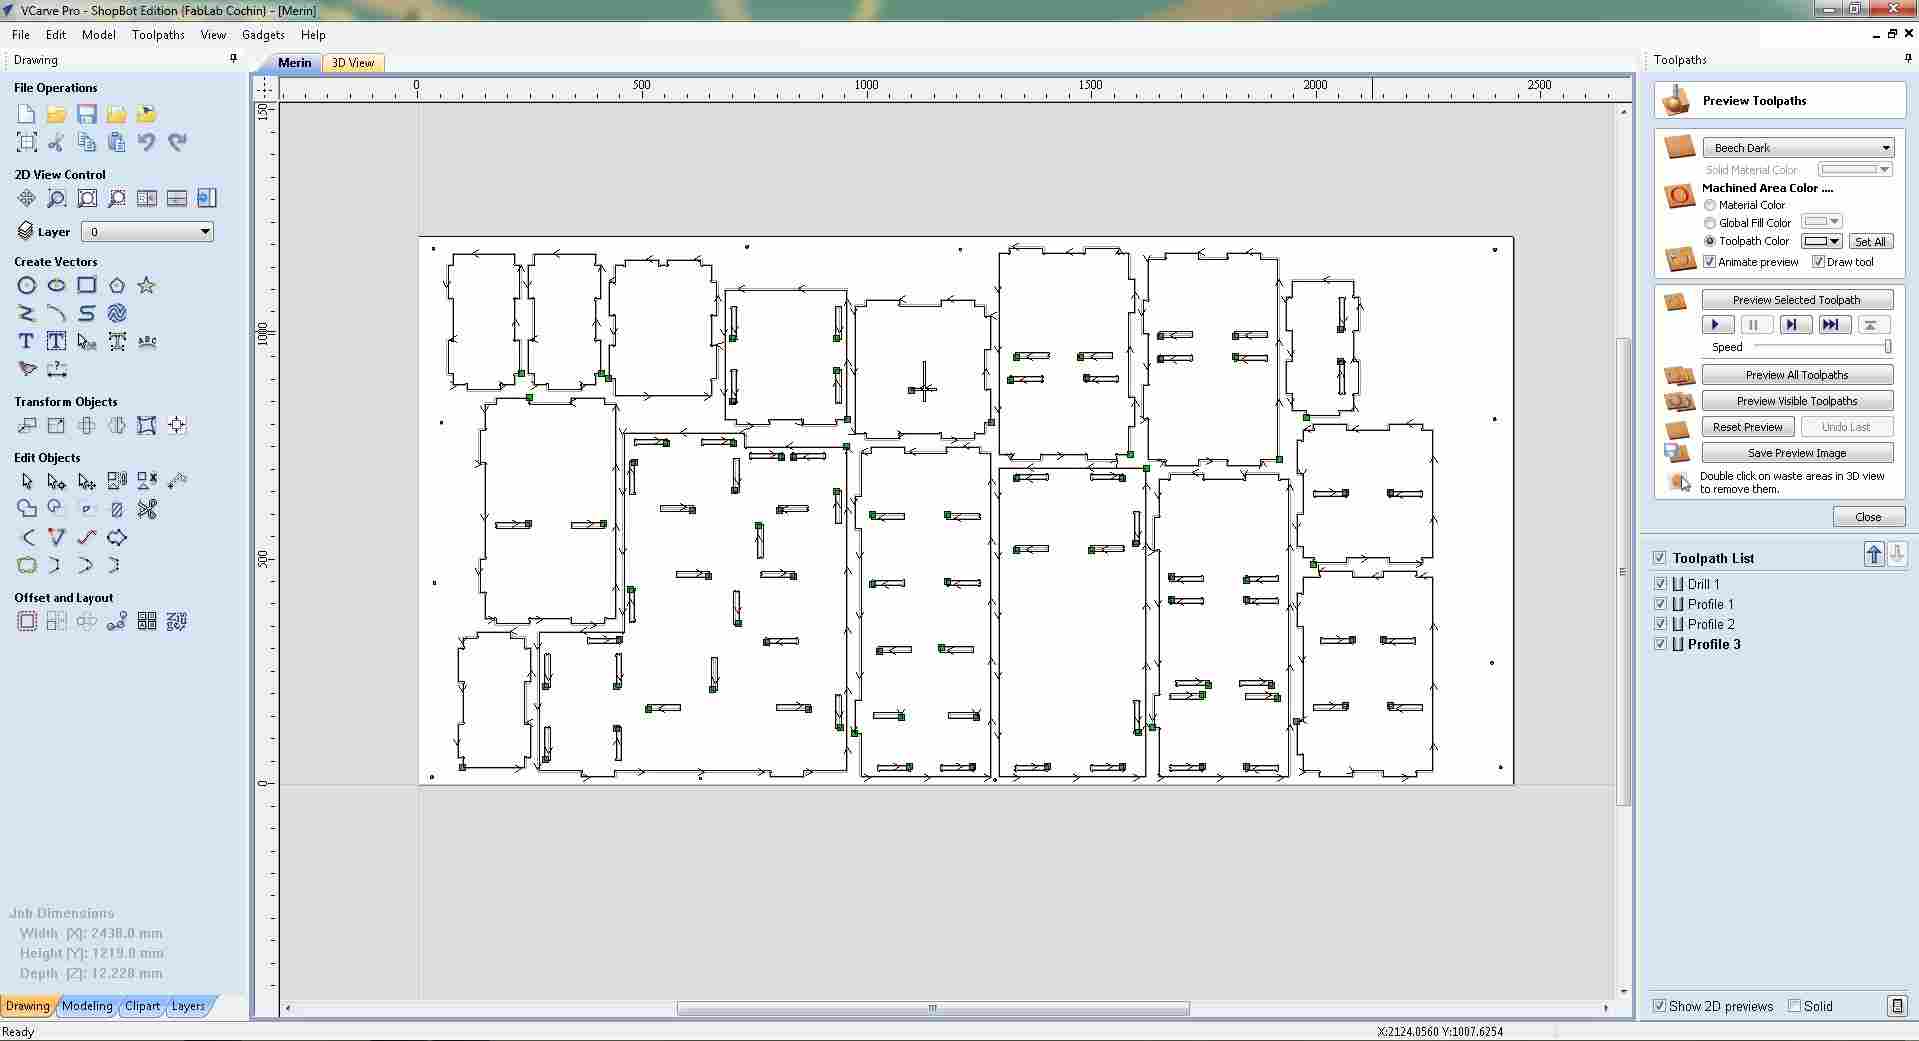The height and width of the screenshot is (1041, 1919).
Task: Select the Draw Star tool
Action: [147, 285]
